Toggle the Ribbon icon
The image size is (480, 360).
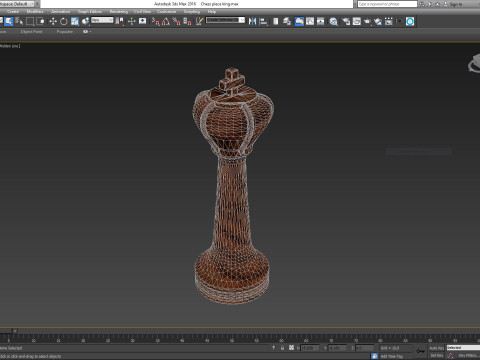tap(299, 21)
